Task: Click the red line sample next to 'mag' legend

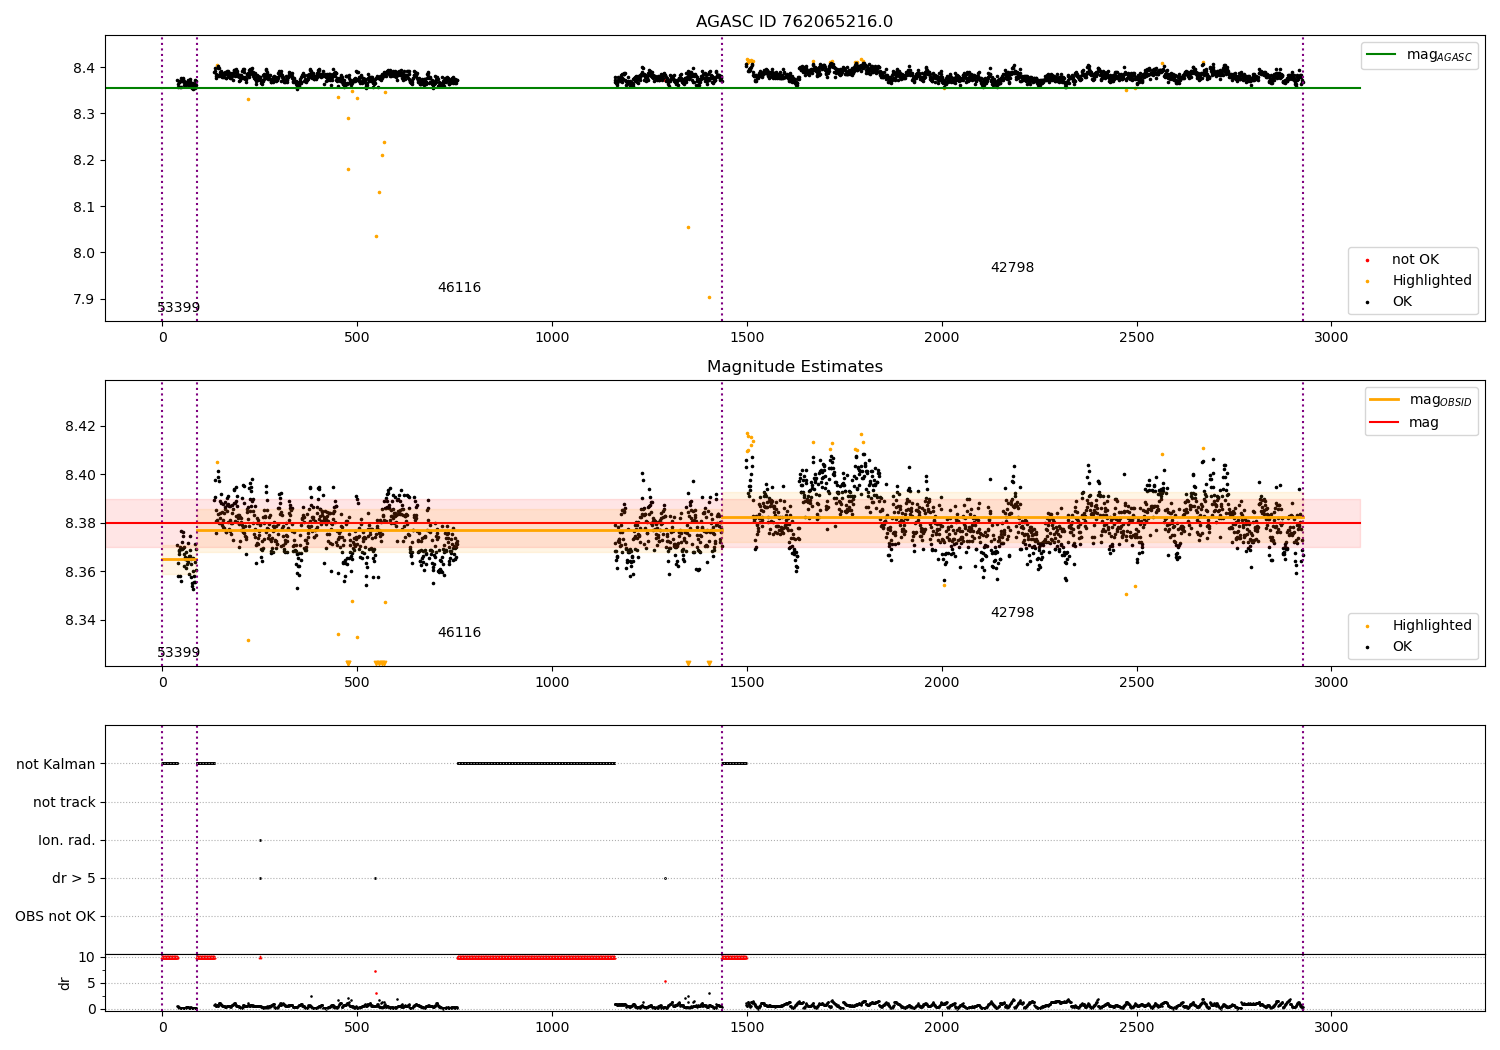Action: [x=1385, y=423]
